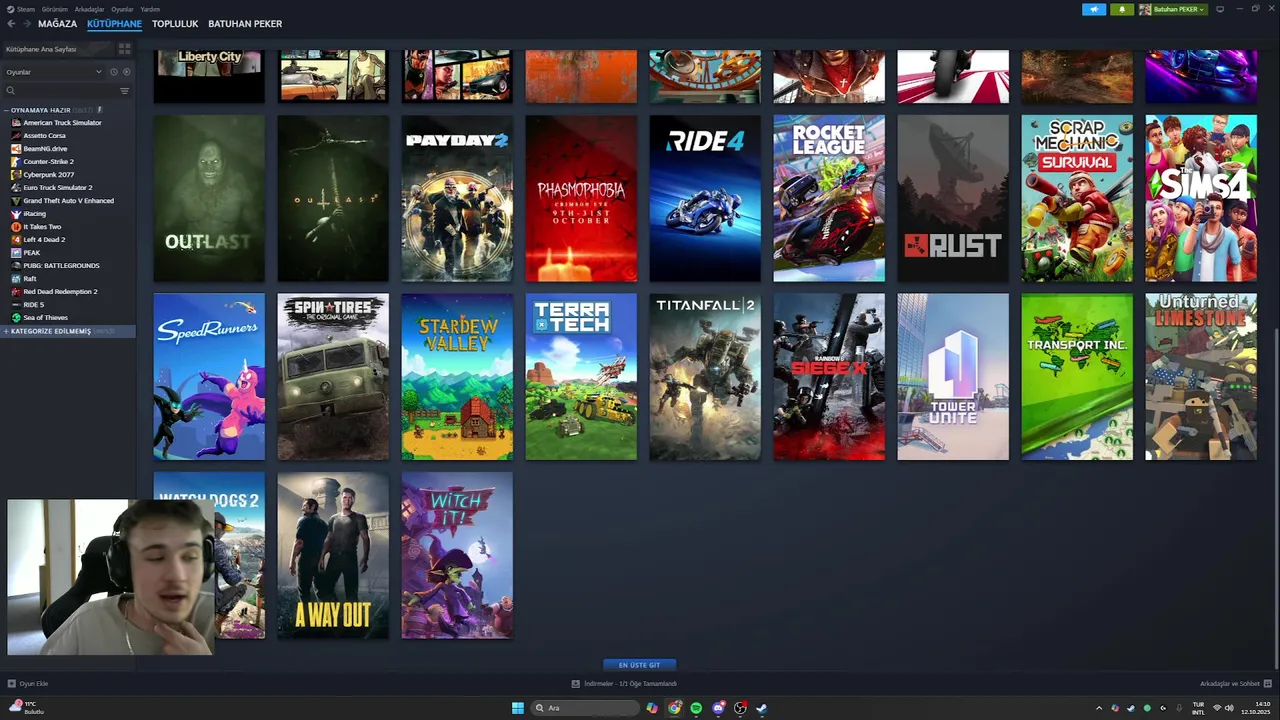Open notifications bell icon
The height and width of the screenshot is (720, 1280).
[x=1121, y=9]
